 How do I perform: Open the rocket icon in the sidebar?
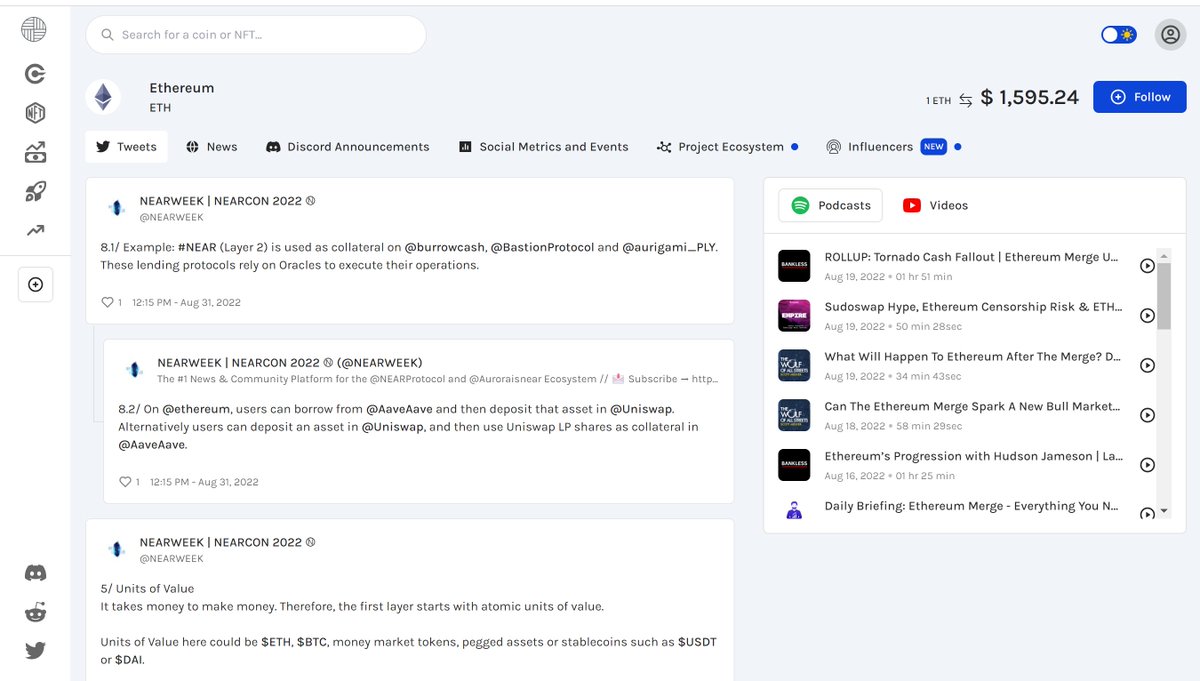[x=35, y=192]
